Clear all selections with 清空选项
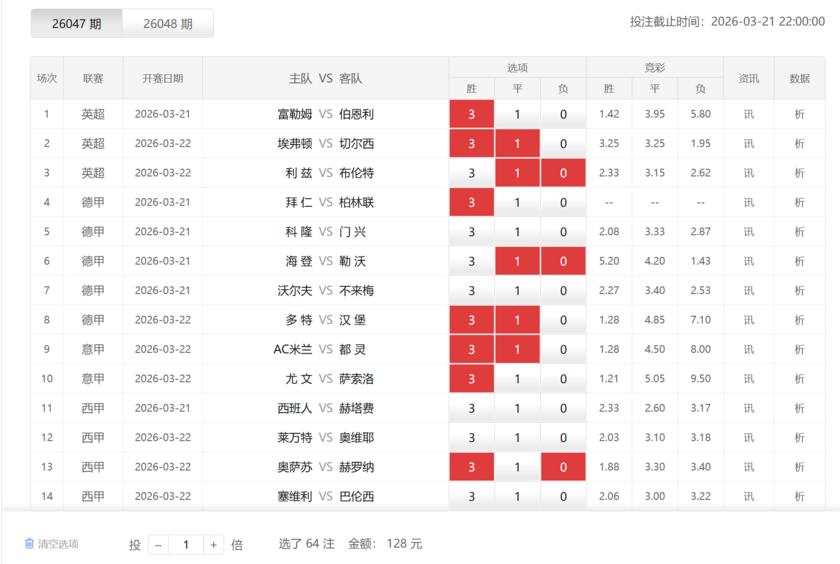 (58, 544)
